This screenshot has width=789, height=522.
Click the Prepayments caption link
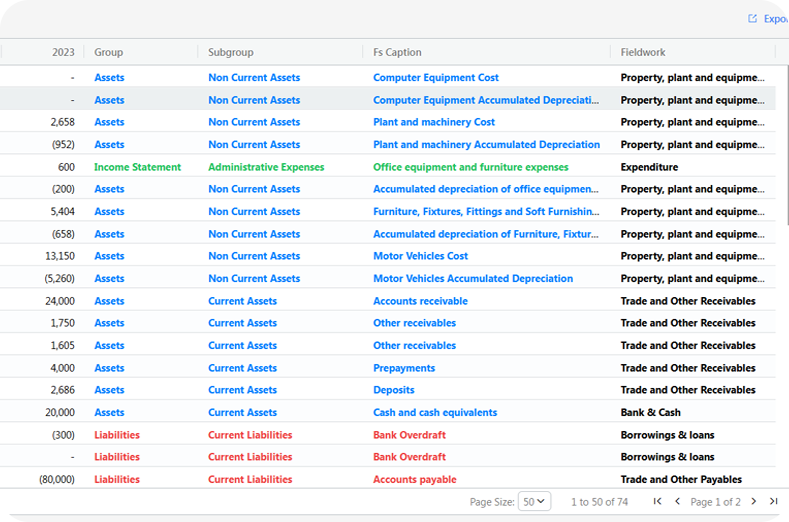[x=403, y=368]
